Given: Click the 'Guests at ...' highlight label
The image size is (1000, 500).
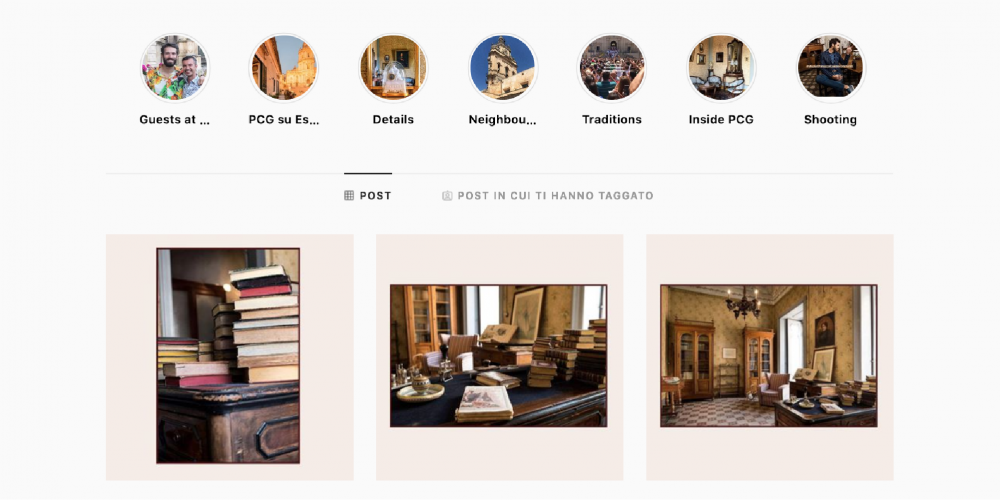Looking at the screenshot, I should click(x=175, y=119).
